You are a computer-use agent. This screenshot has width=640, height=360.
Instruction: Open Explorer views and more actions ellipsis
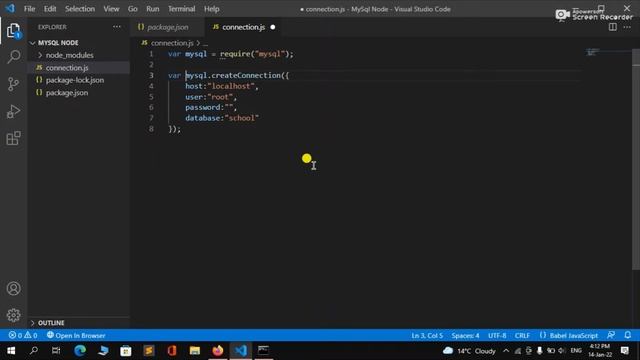point(117,27)
